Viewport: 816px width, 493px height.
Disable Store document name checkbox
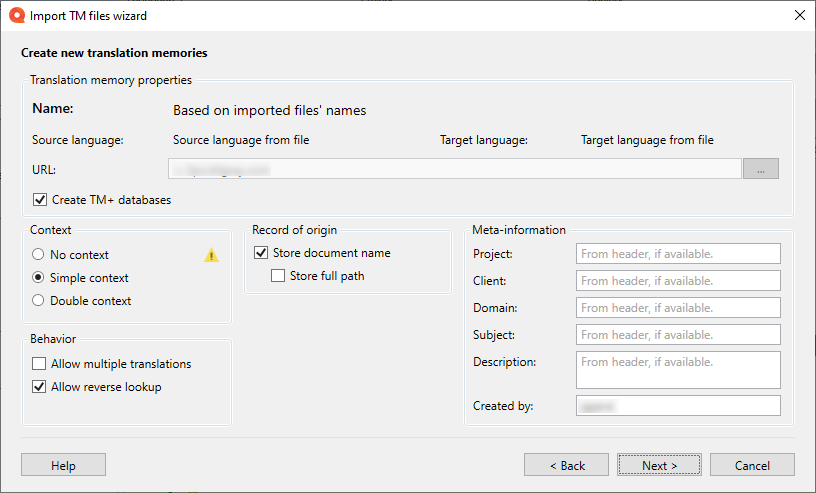pos(262,253)
